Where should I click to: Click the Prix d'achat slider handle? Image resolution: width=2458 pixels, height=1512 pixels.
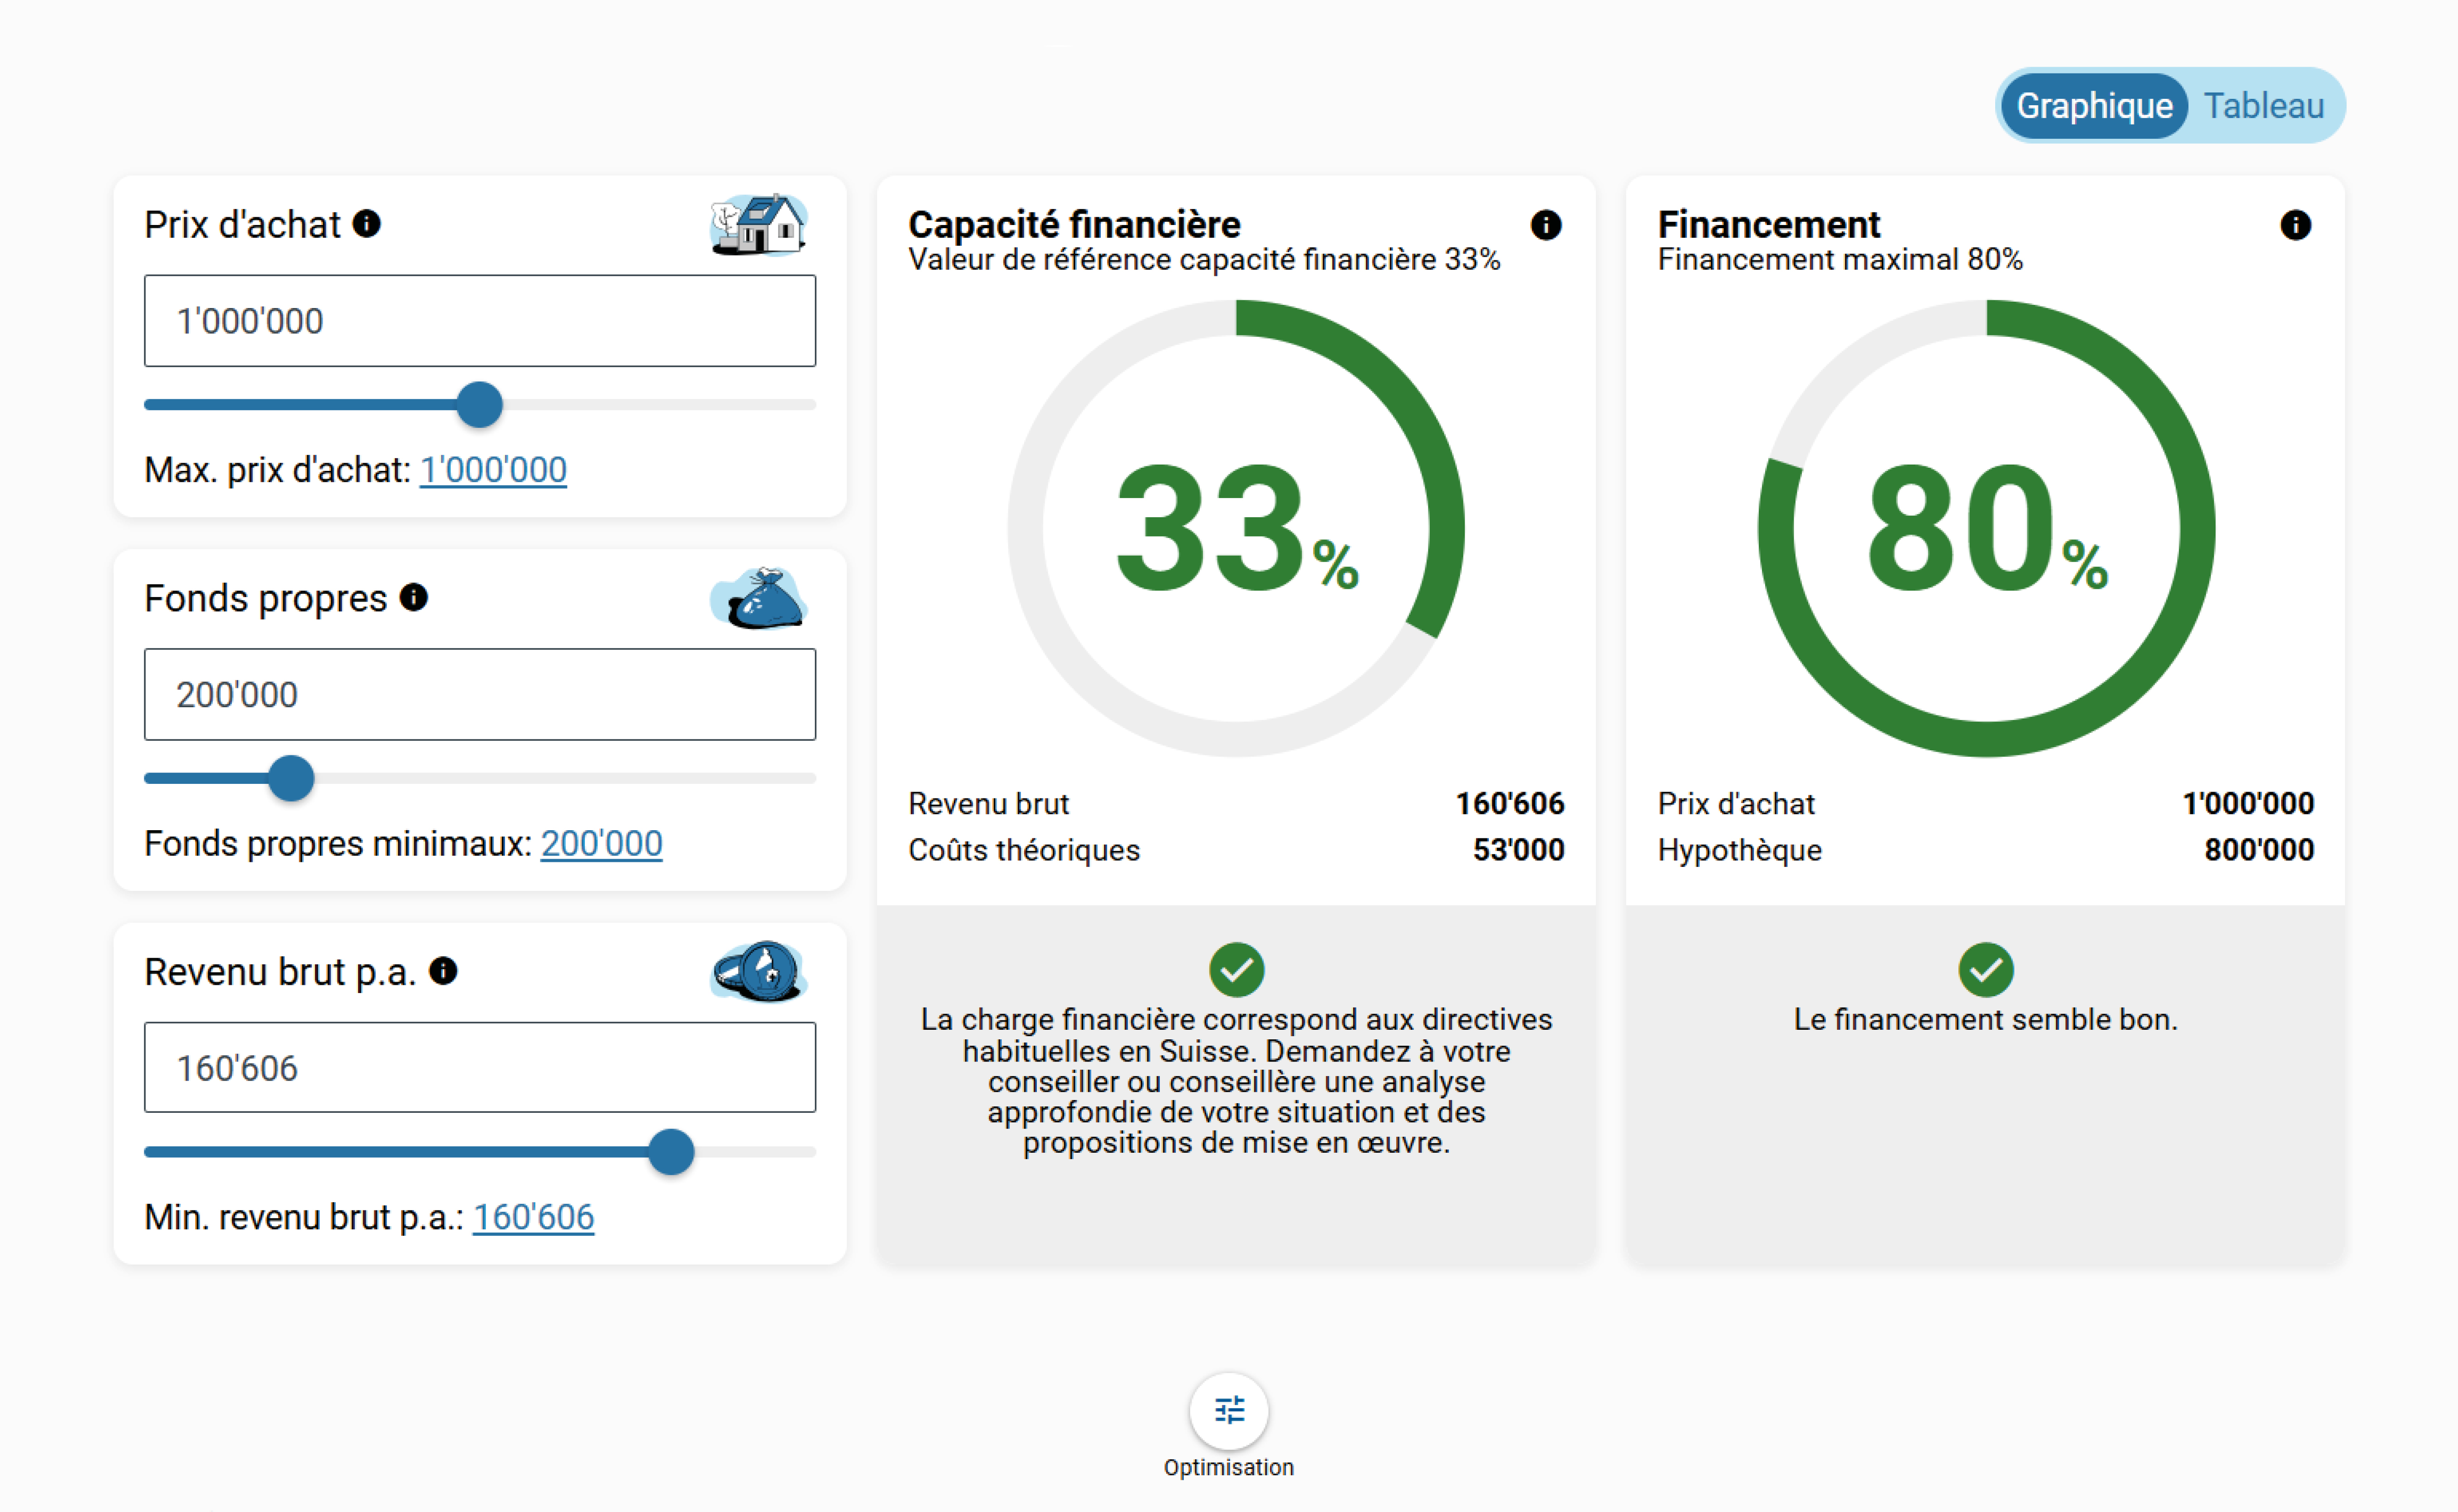point(480,405)
